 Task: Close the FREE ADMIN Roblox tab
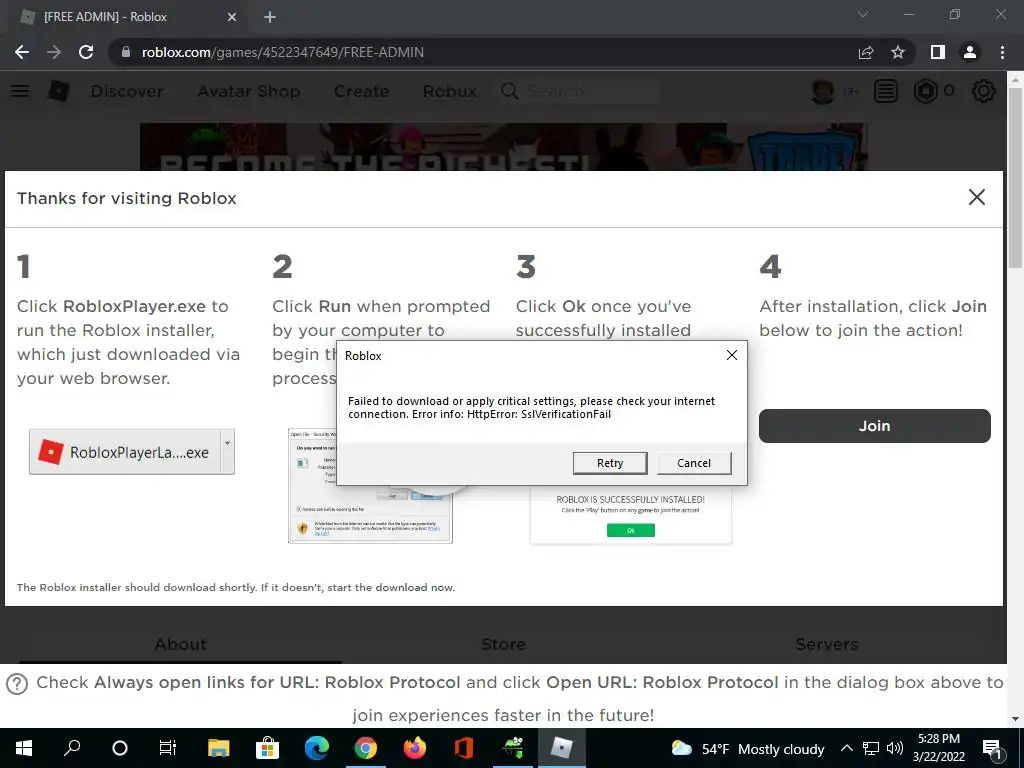[232, 17]
